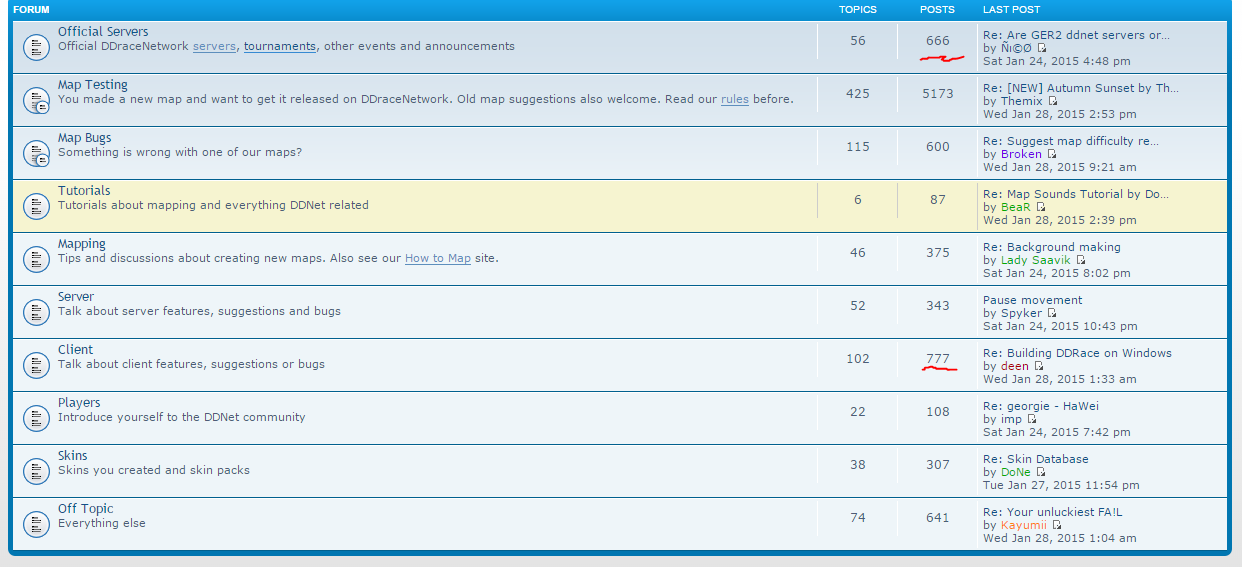
Task: Open the Skins forum
Action: pyautogui.click(x=72, y=456)
